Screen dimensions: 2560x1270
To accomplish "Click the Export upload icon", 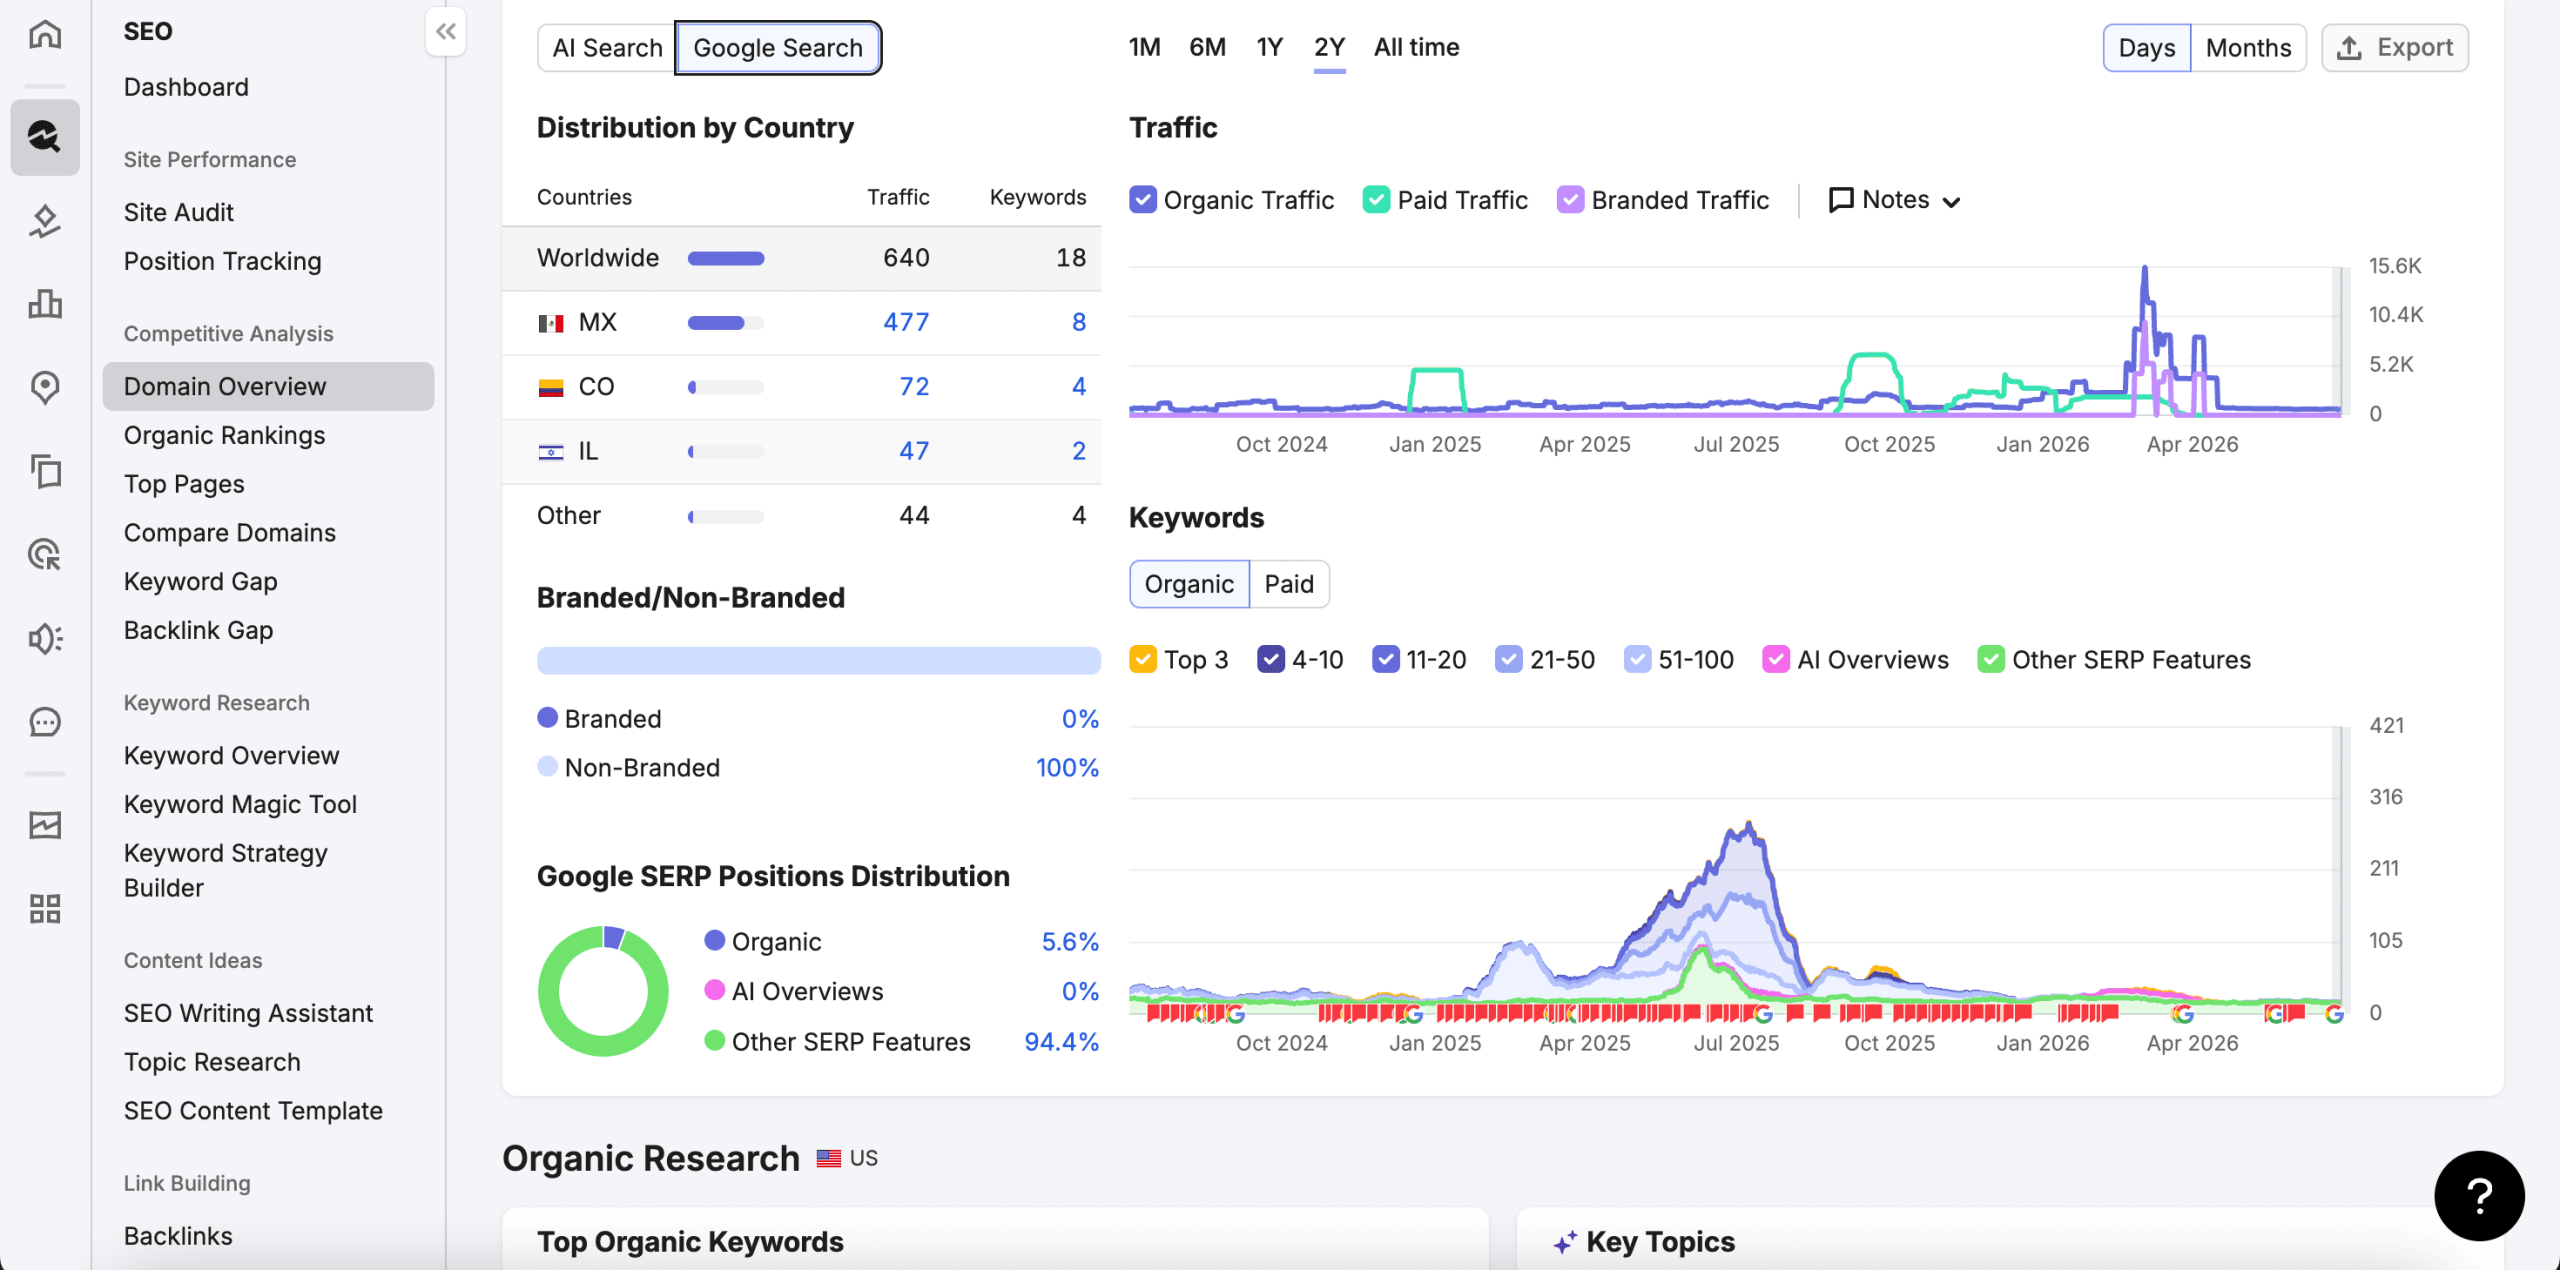I will (x=2350, y=48).
